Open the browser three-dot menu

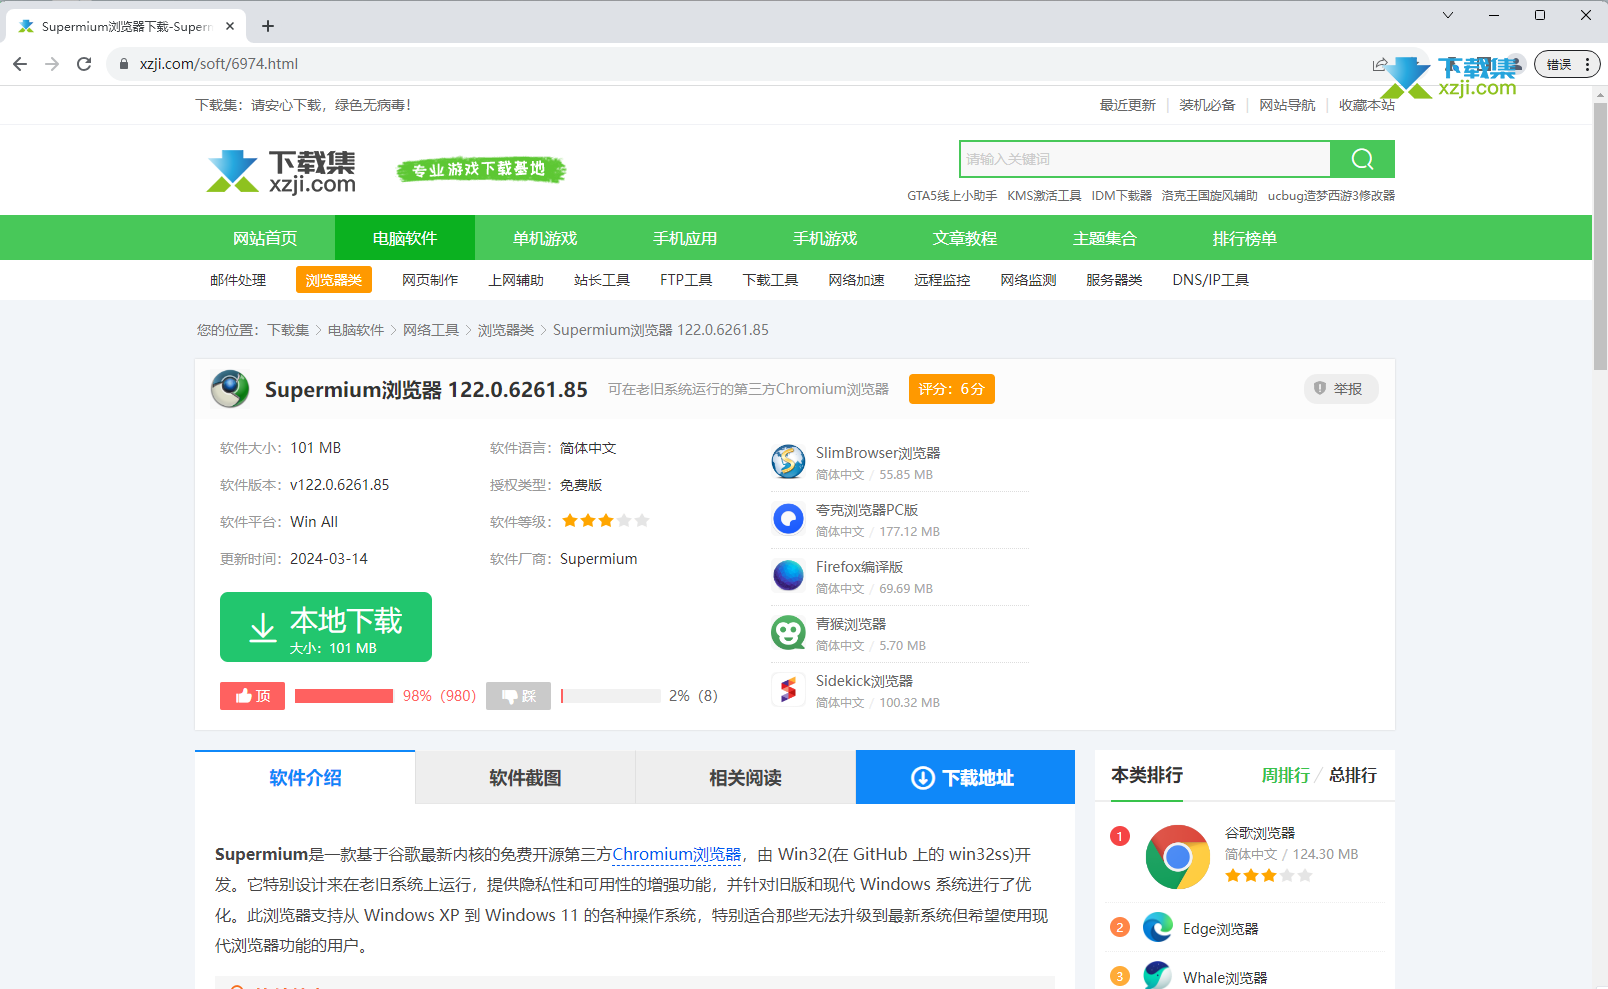point(1587,64)
